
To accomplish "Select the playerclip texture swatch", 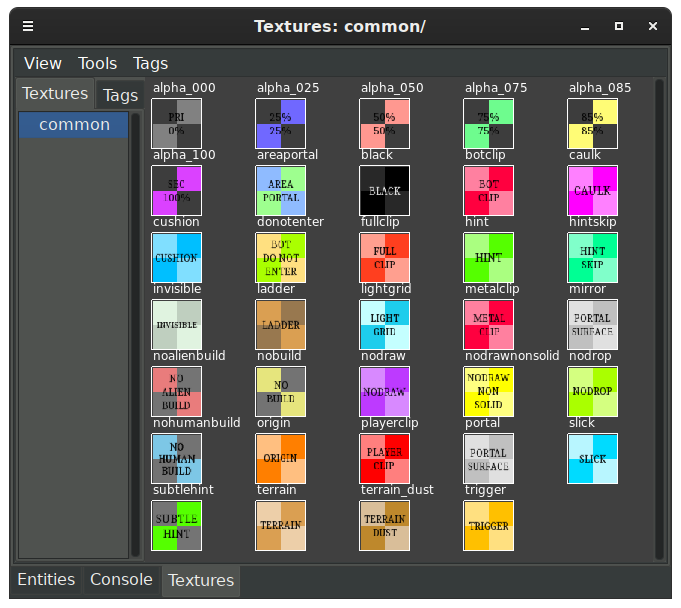I will point(385,458).
